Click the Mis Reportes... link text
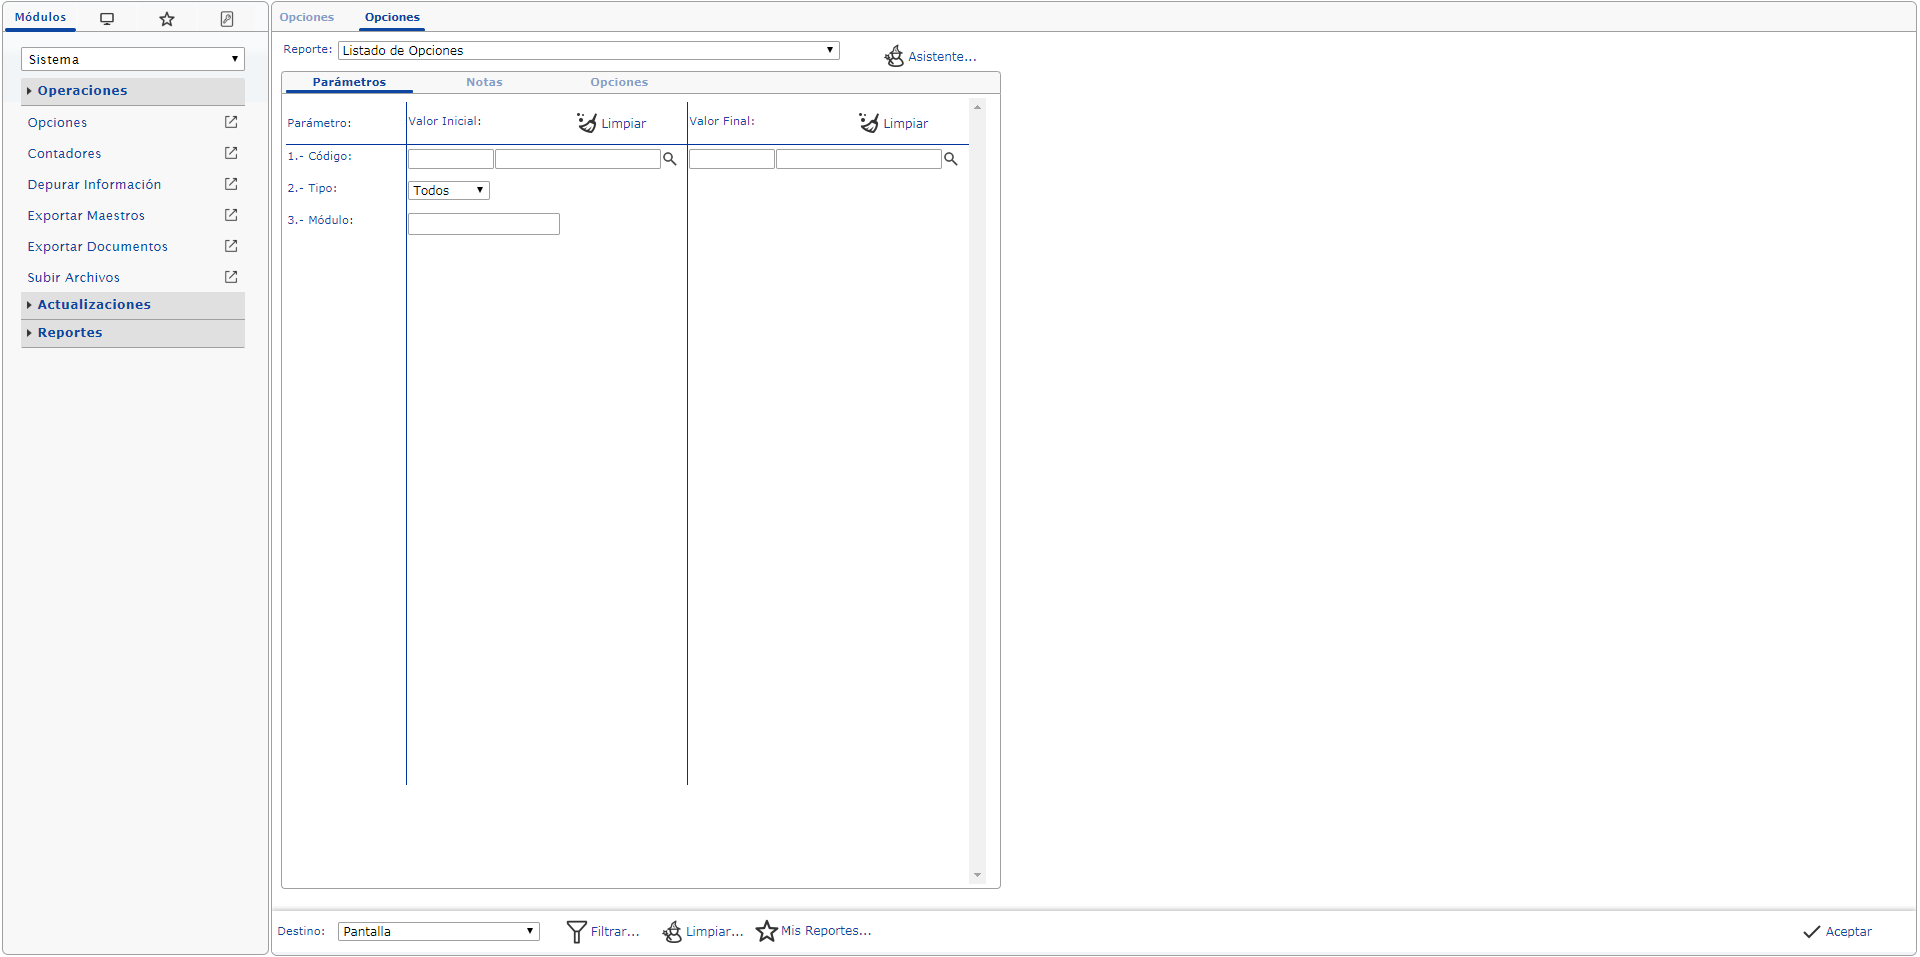The image size is (1920, 957). click(826, 931)
